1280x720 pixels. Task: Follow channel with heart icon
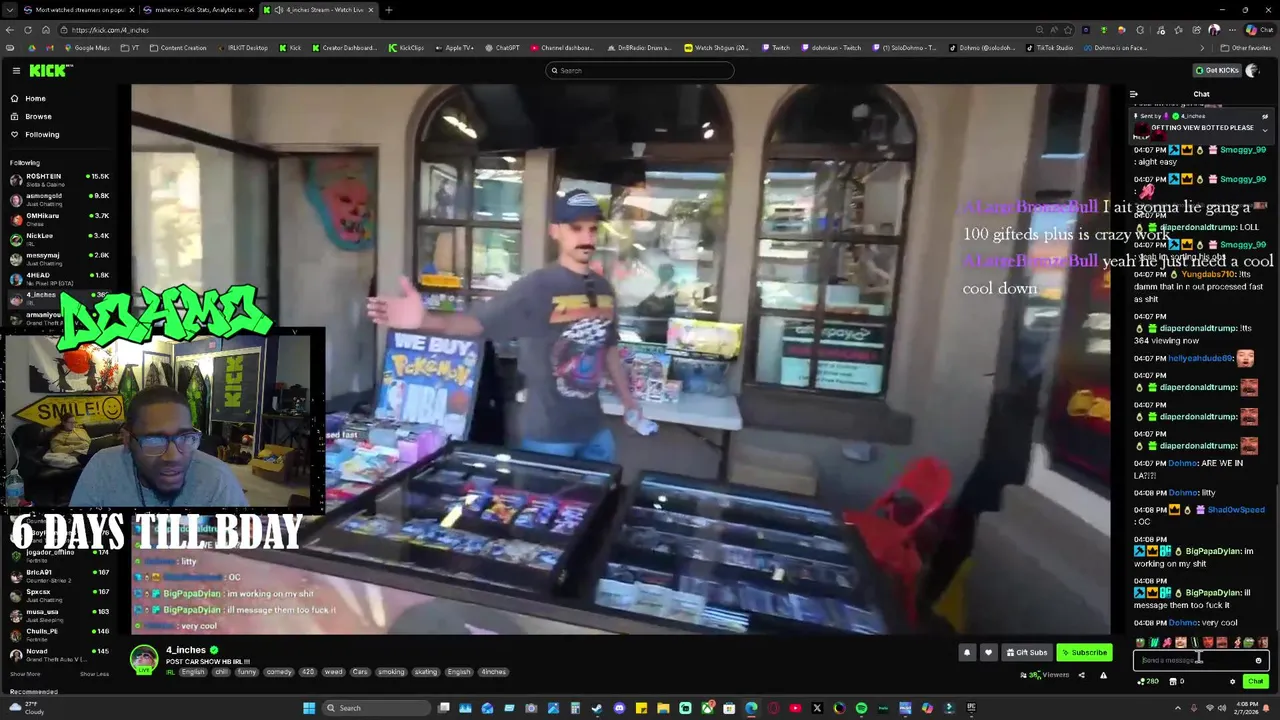coord(988,652)
